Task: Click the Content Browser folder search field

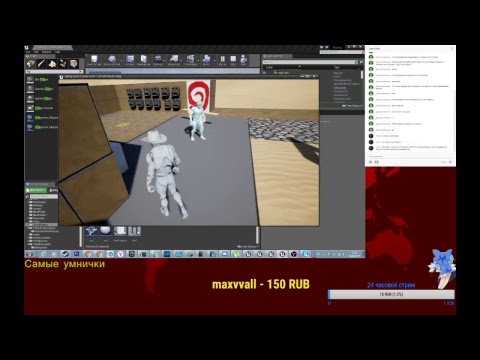Action: pos(43,196)
